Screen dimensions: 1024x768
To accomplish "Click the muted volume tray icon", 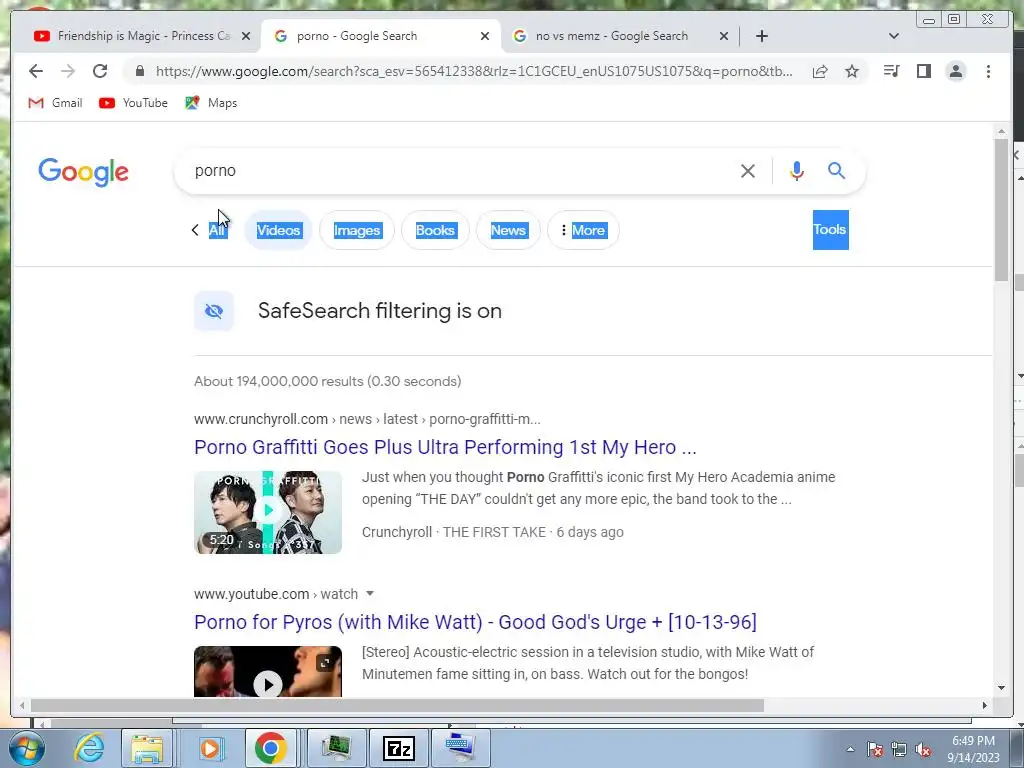I will click(x=923, y=749).
